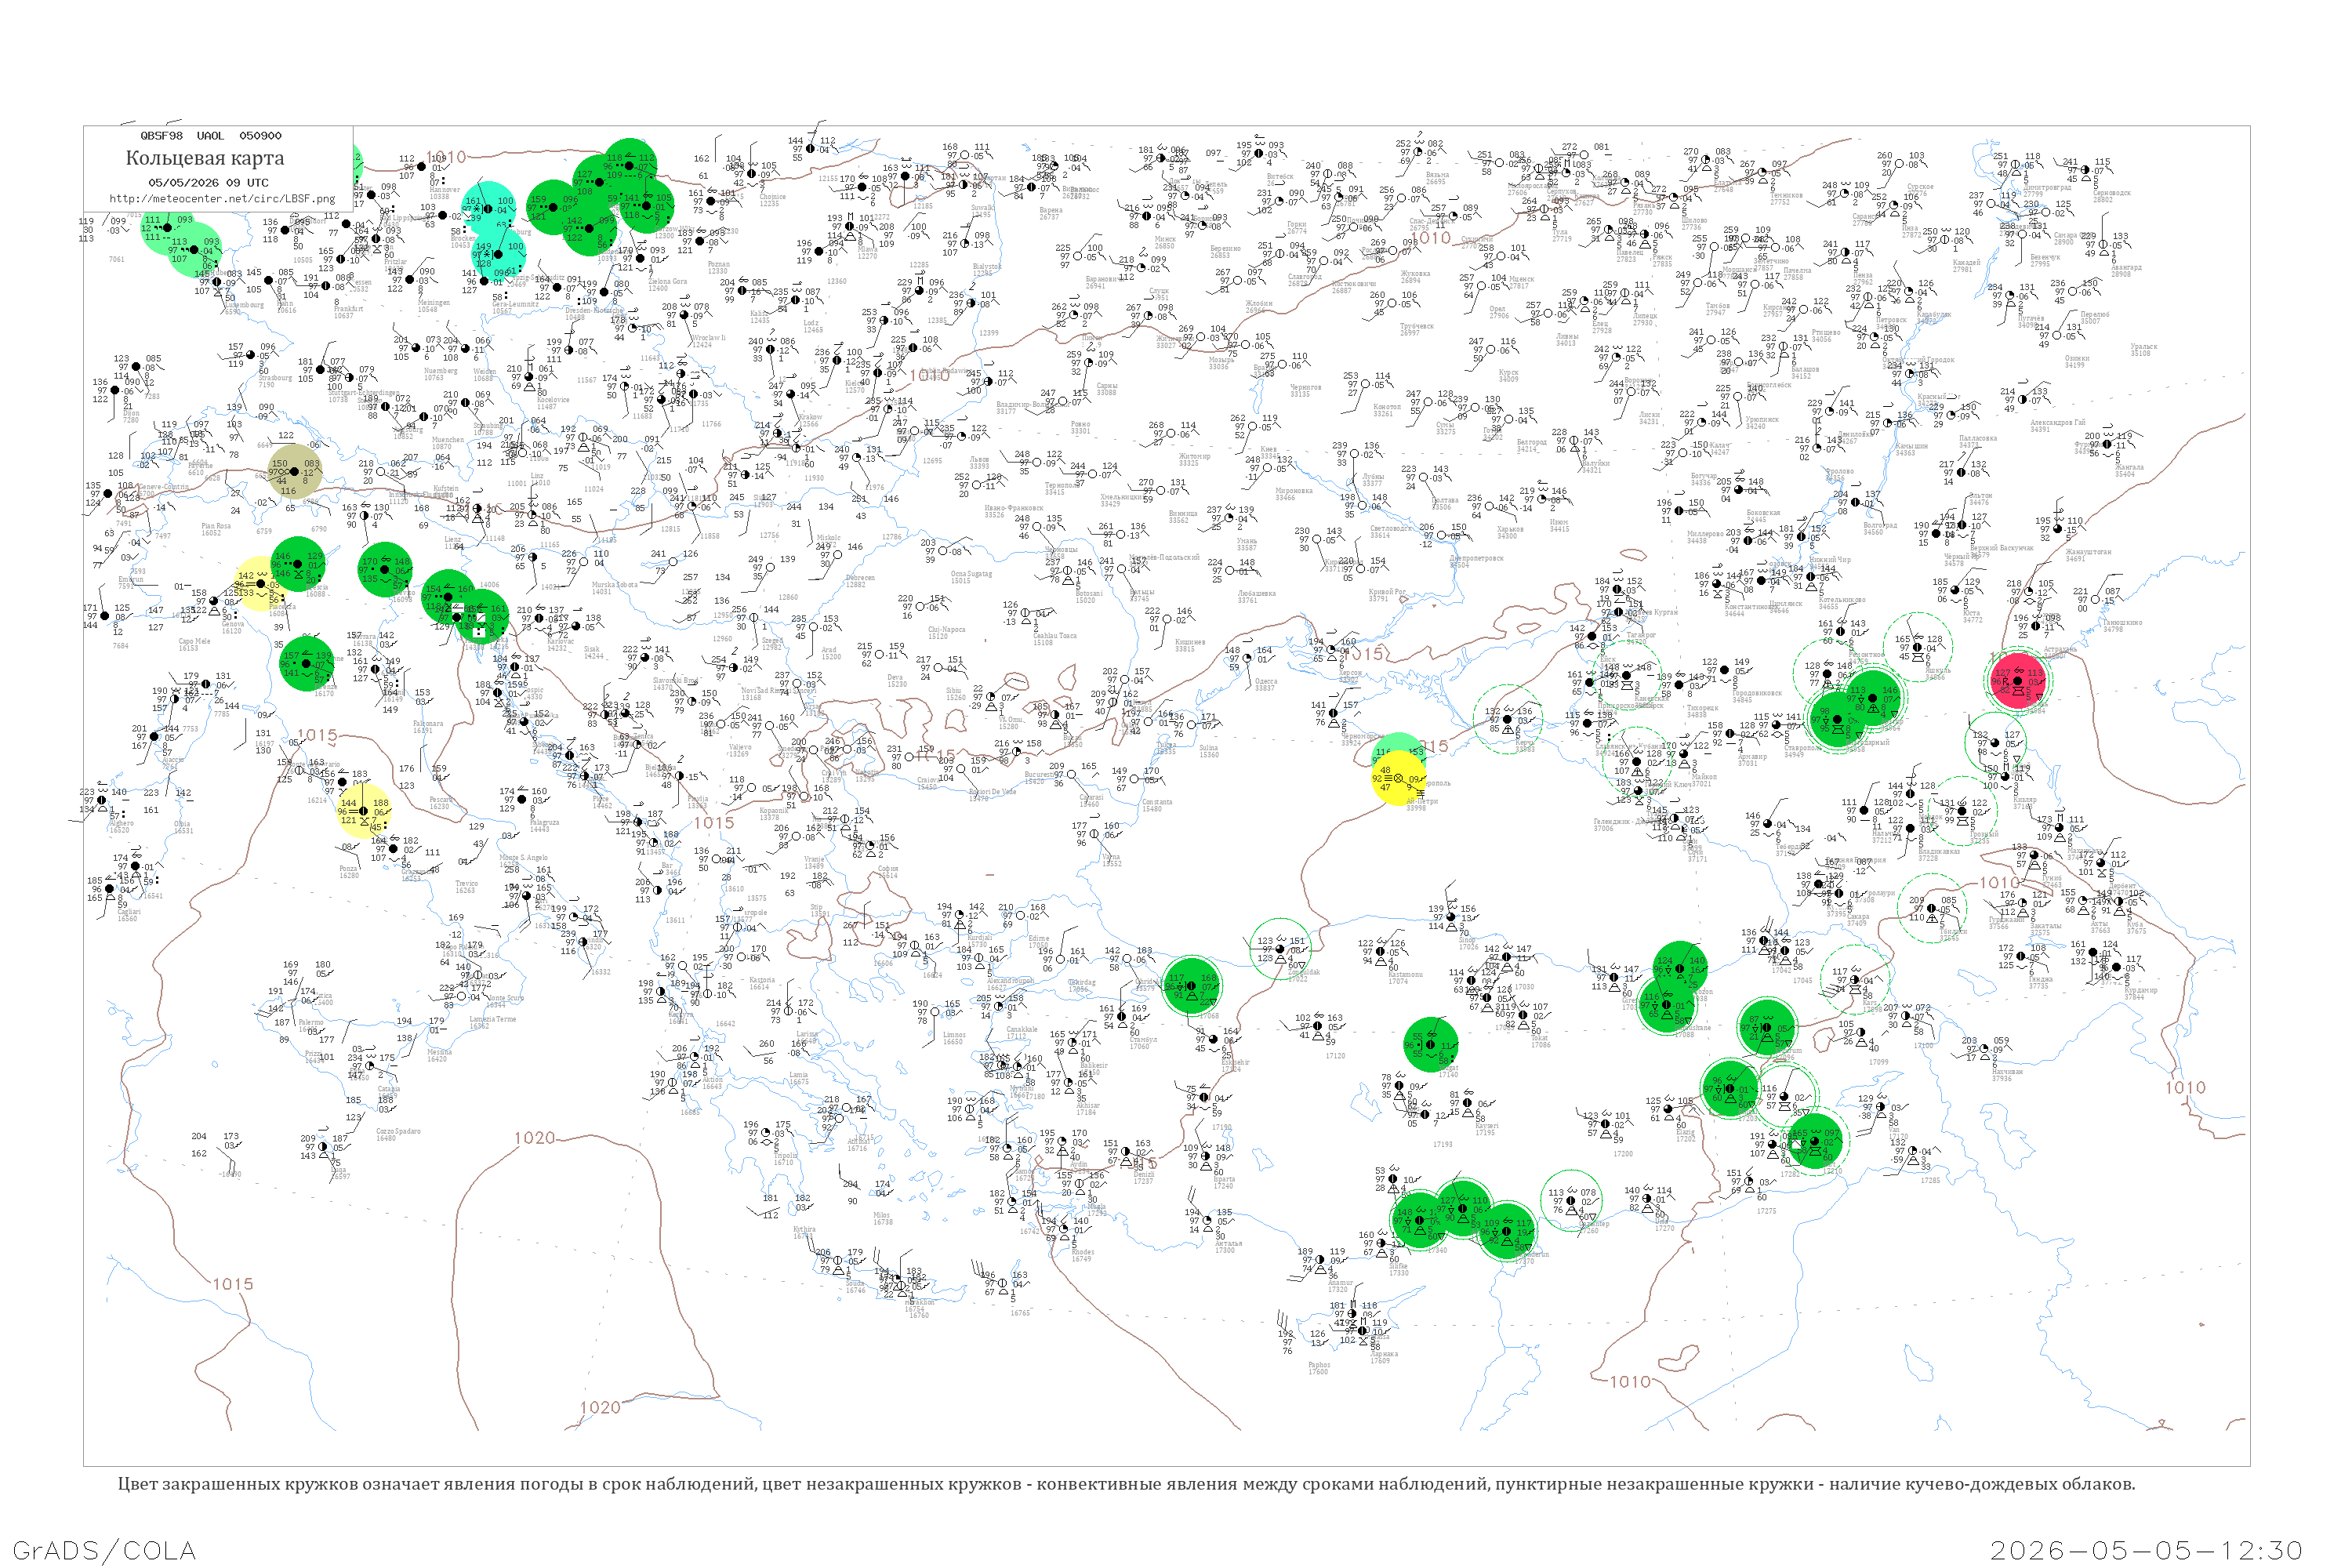Click the legend caption beginning with Цвет закрашенных кружков
This screenshot has height=1568, width=2352.
click(x=1126, y=1484)
